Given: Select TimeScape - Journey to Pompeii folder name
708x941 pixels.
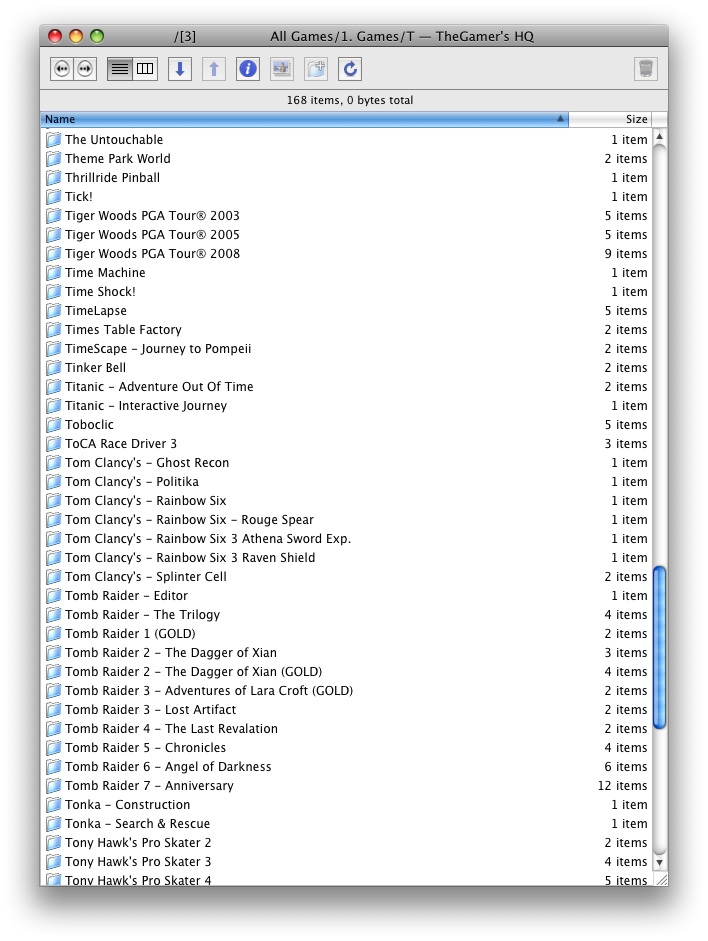Looking at the screenshot, I should pyautogui.click(x=158, y=349).
